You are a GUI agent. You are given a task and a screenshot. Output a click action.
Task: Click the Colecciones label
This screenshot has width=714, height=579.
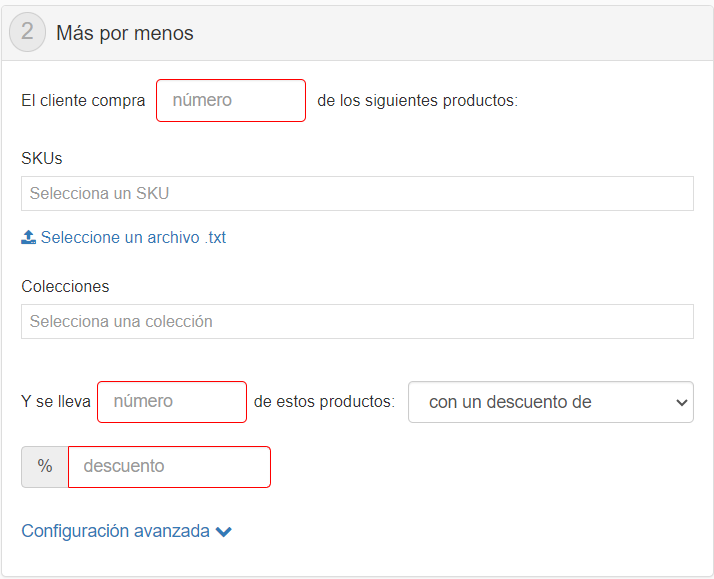[65, 286]
